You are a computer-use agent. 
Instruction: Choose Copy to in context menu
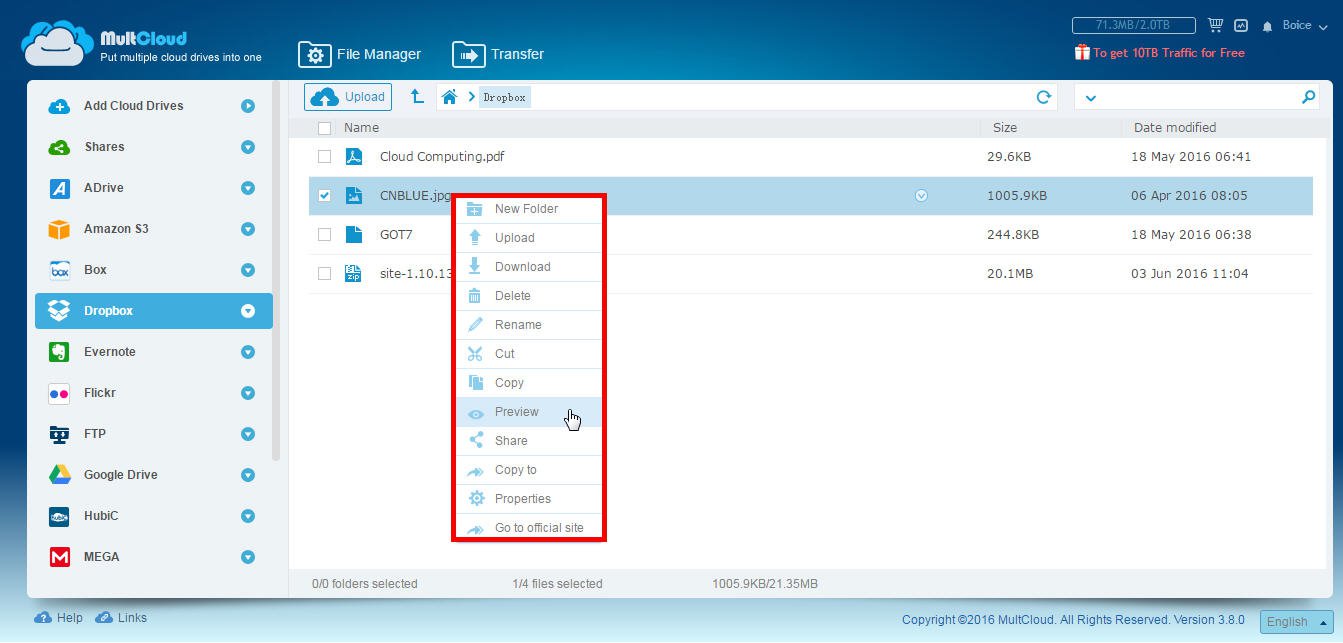pos(529,470)
